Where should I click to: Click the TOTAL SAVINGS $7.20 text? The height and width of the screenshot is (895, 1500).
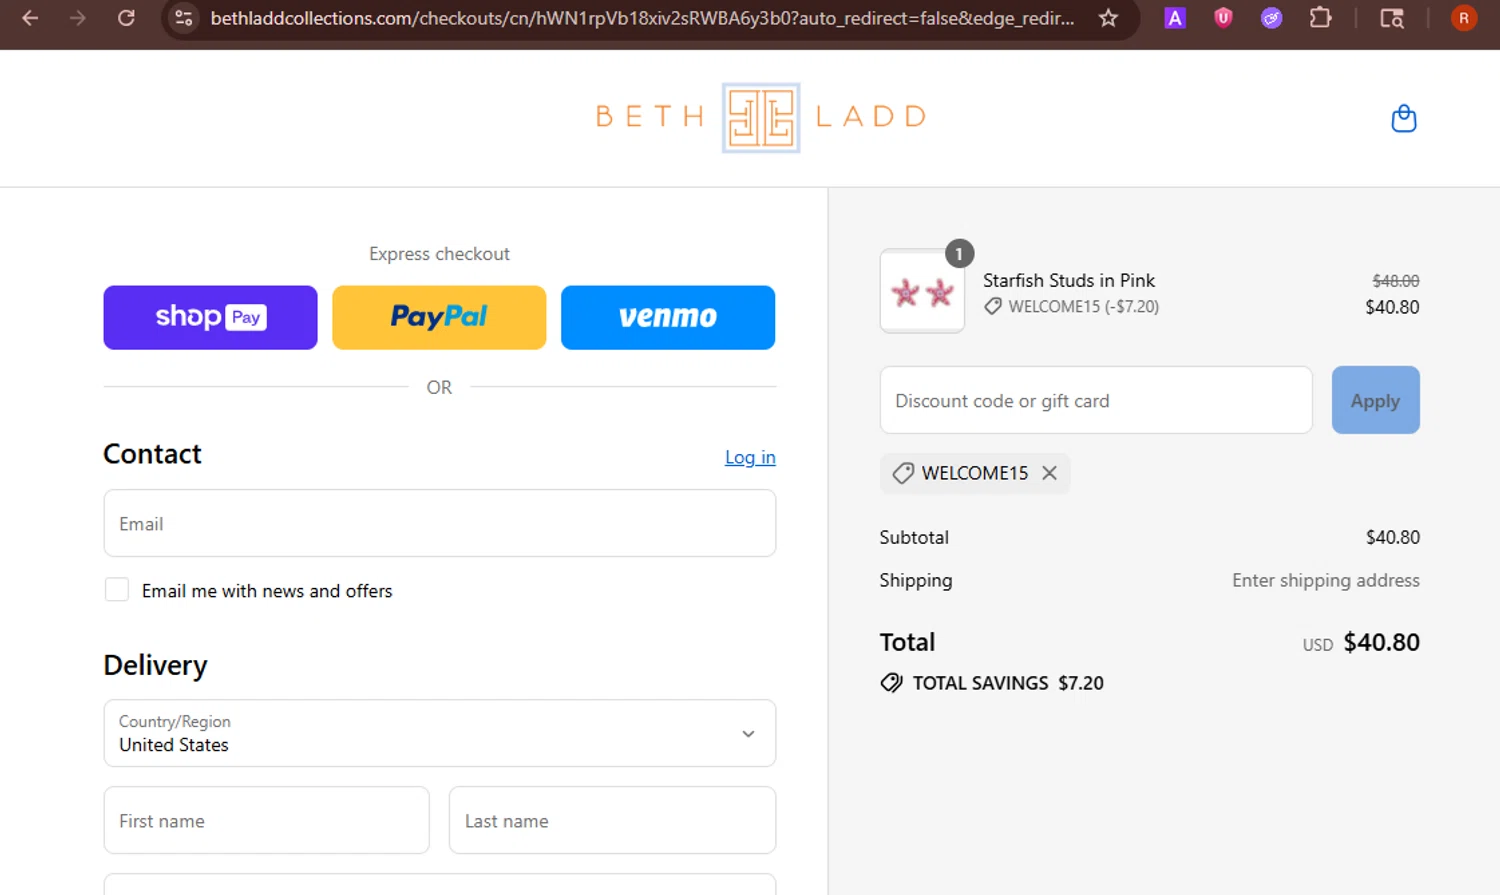1008,683
